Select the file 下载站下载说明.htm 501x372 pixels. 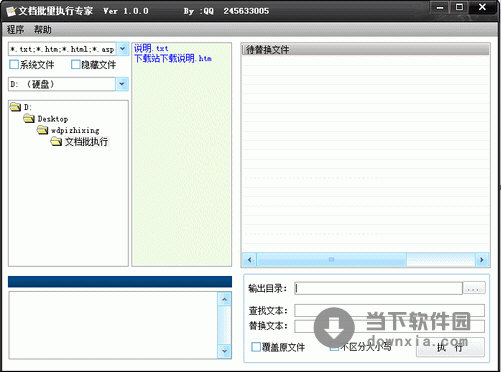tap(173, 58)
